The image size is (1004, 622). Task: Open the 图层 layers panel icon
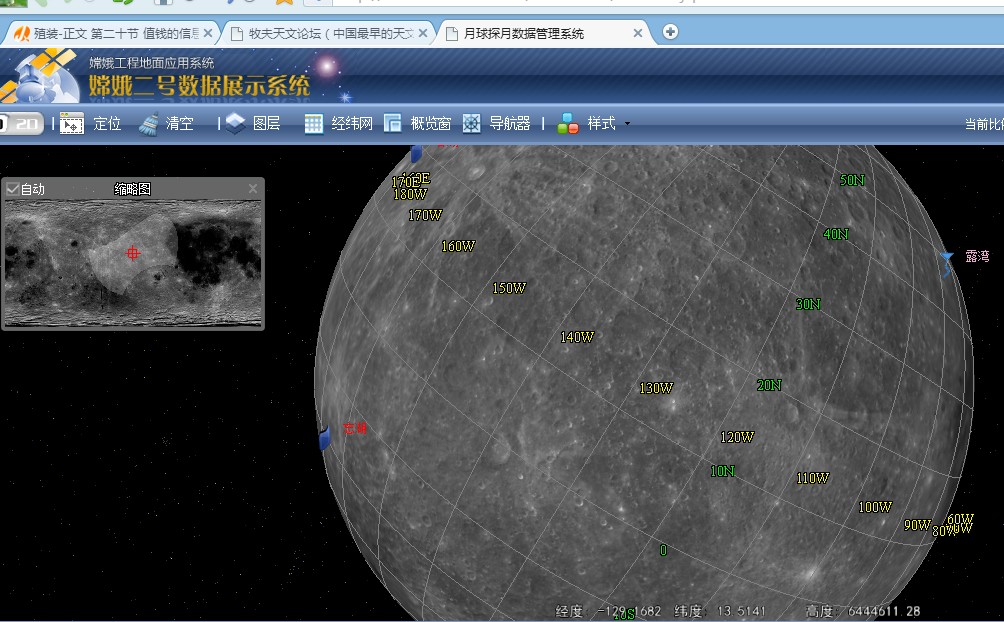click(236, 123)
